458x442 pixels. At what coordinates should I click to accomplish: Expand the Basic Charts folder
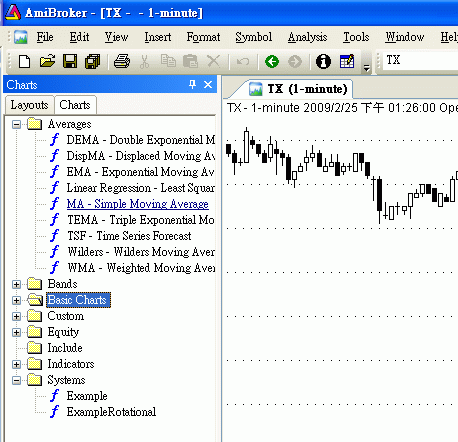pos(16,300)
